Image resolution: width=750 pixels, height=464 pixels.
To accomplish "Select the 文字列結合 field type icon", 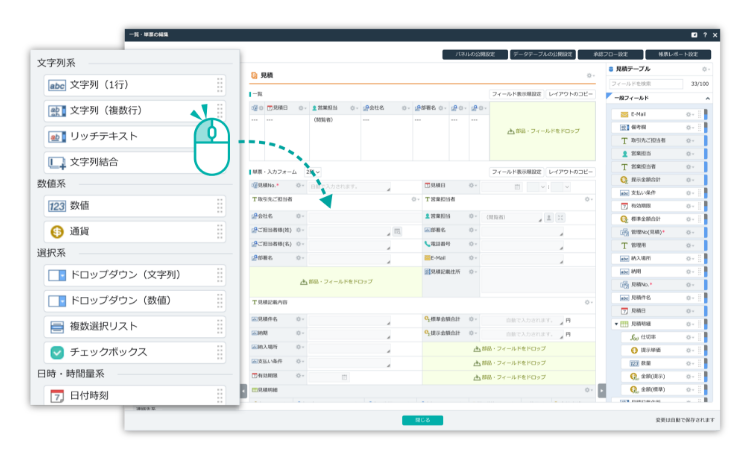I will tap(56, 162).
